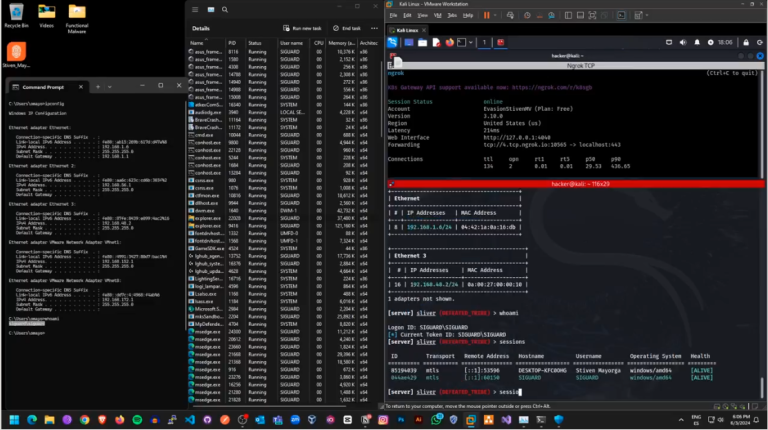The width and height of the screenshot is (768, 430).
Task: Select lsass.exe process row
Action: pos(284,302)
